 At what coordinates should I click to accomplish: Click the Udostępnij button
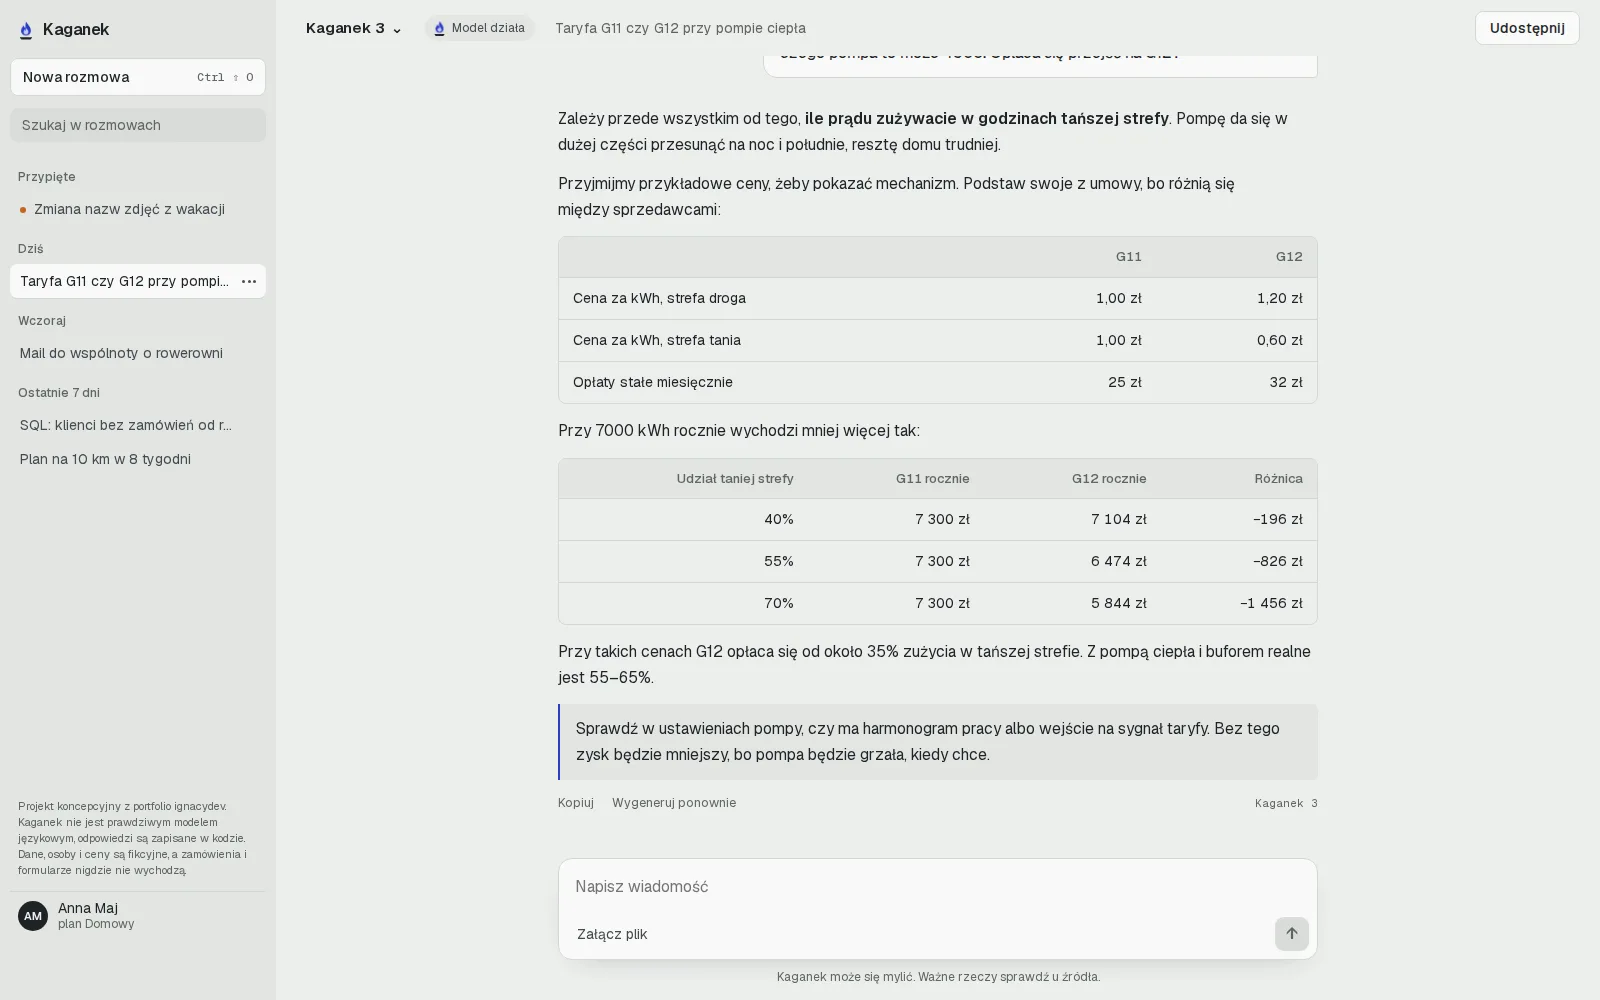tap(1527, 28)
